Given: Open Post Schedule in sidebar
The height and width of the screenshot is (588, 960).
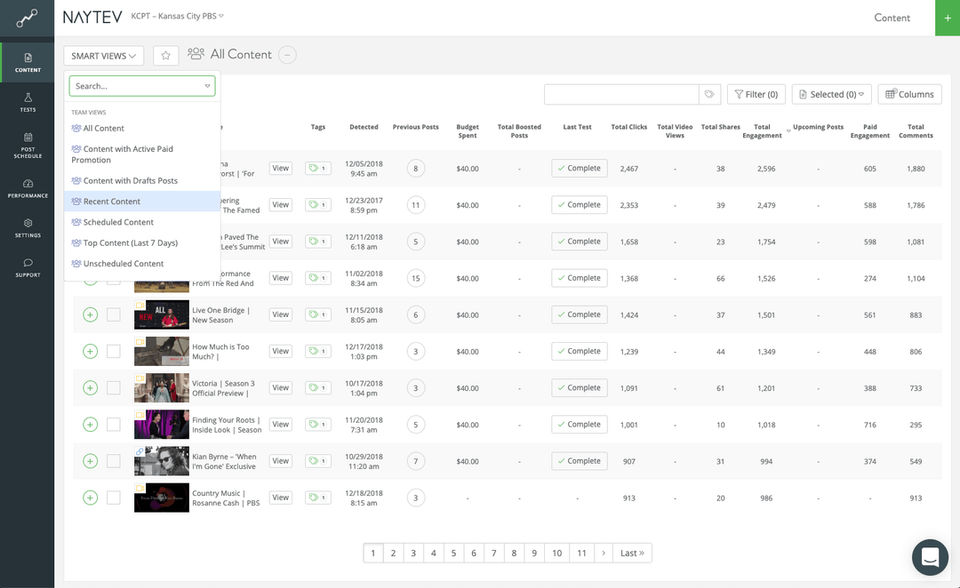Looking at the screenshot, I should pyautogui.click(x=28, y=145).
